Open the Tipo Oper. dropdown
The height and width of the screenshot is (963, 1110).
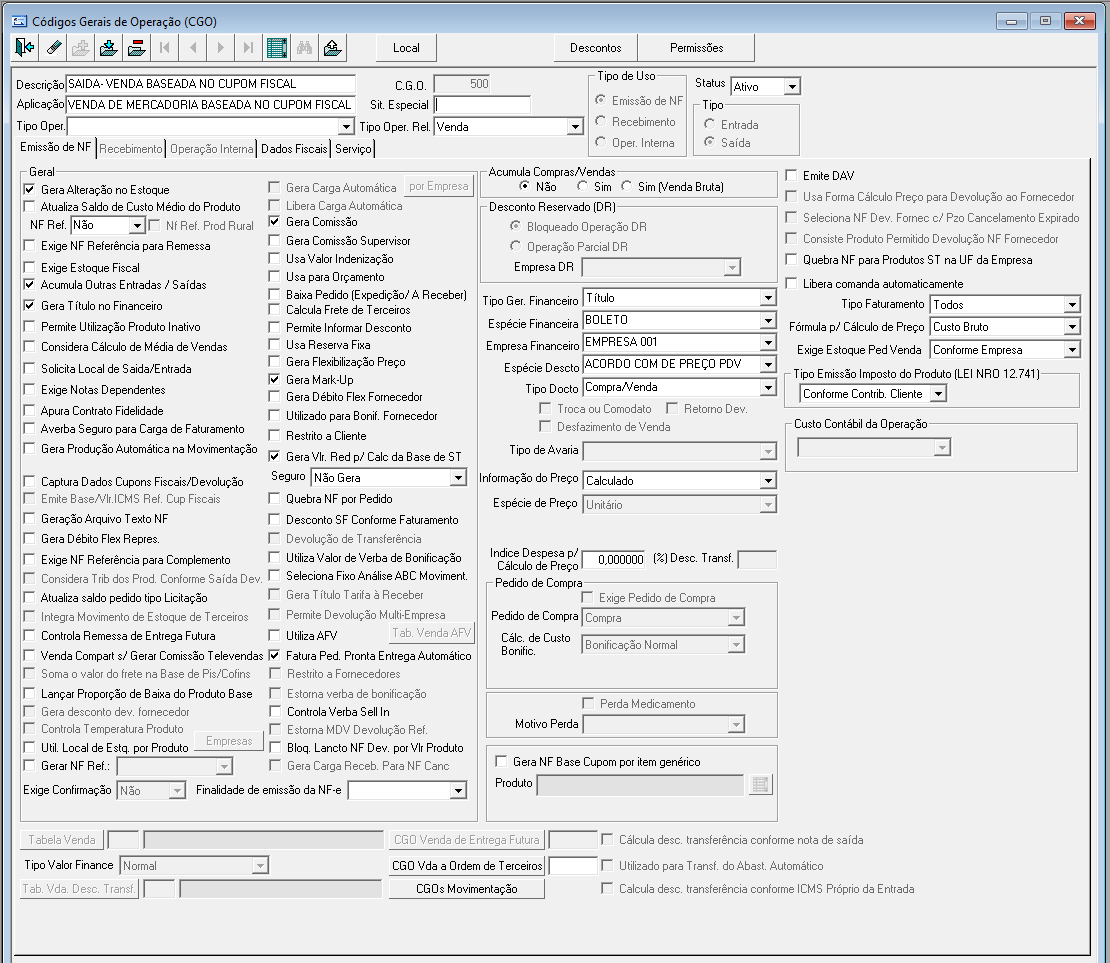[345, 127]
